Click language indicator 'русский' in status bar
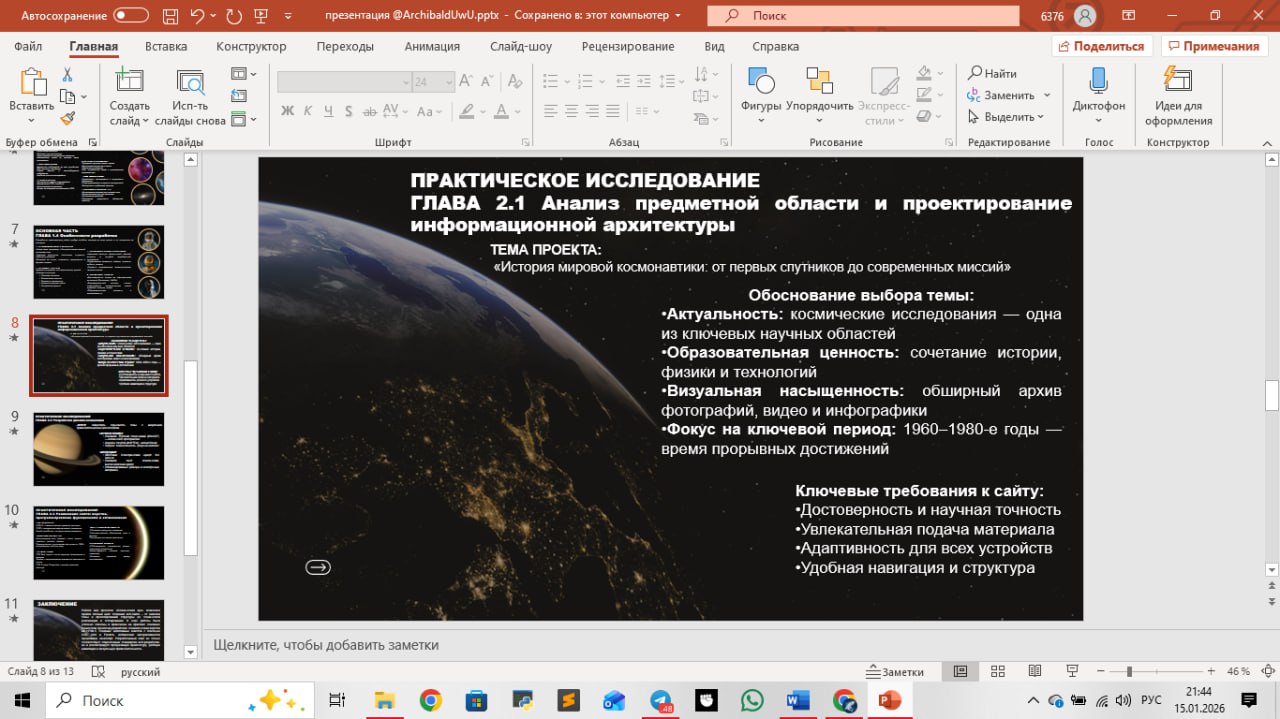Image resolution: width=1280 pixels, height=719 pixels. (x=141, y=672)
